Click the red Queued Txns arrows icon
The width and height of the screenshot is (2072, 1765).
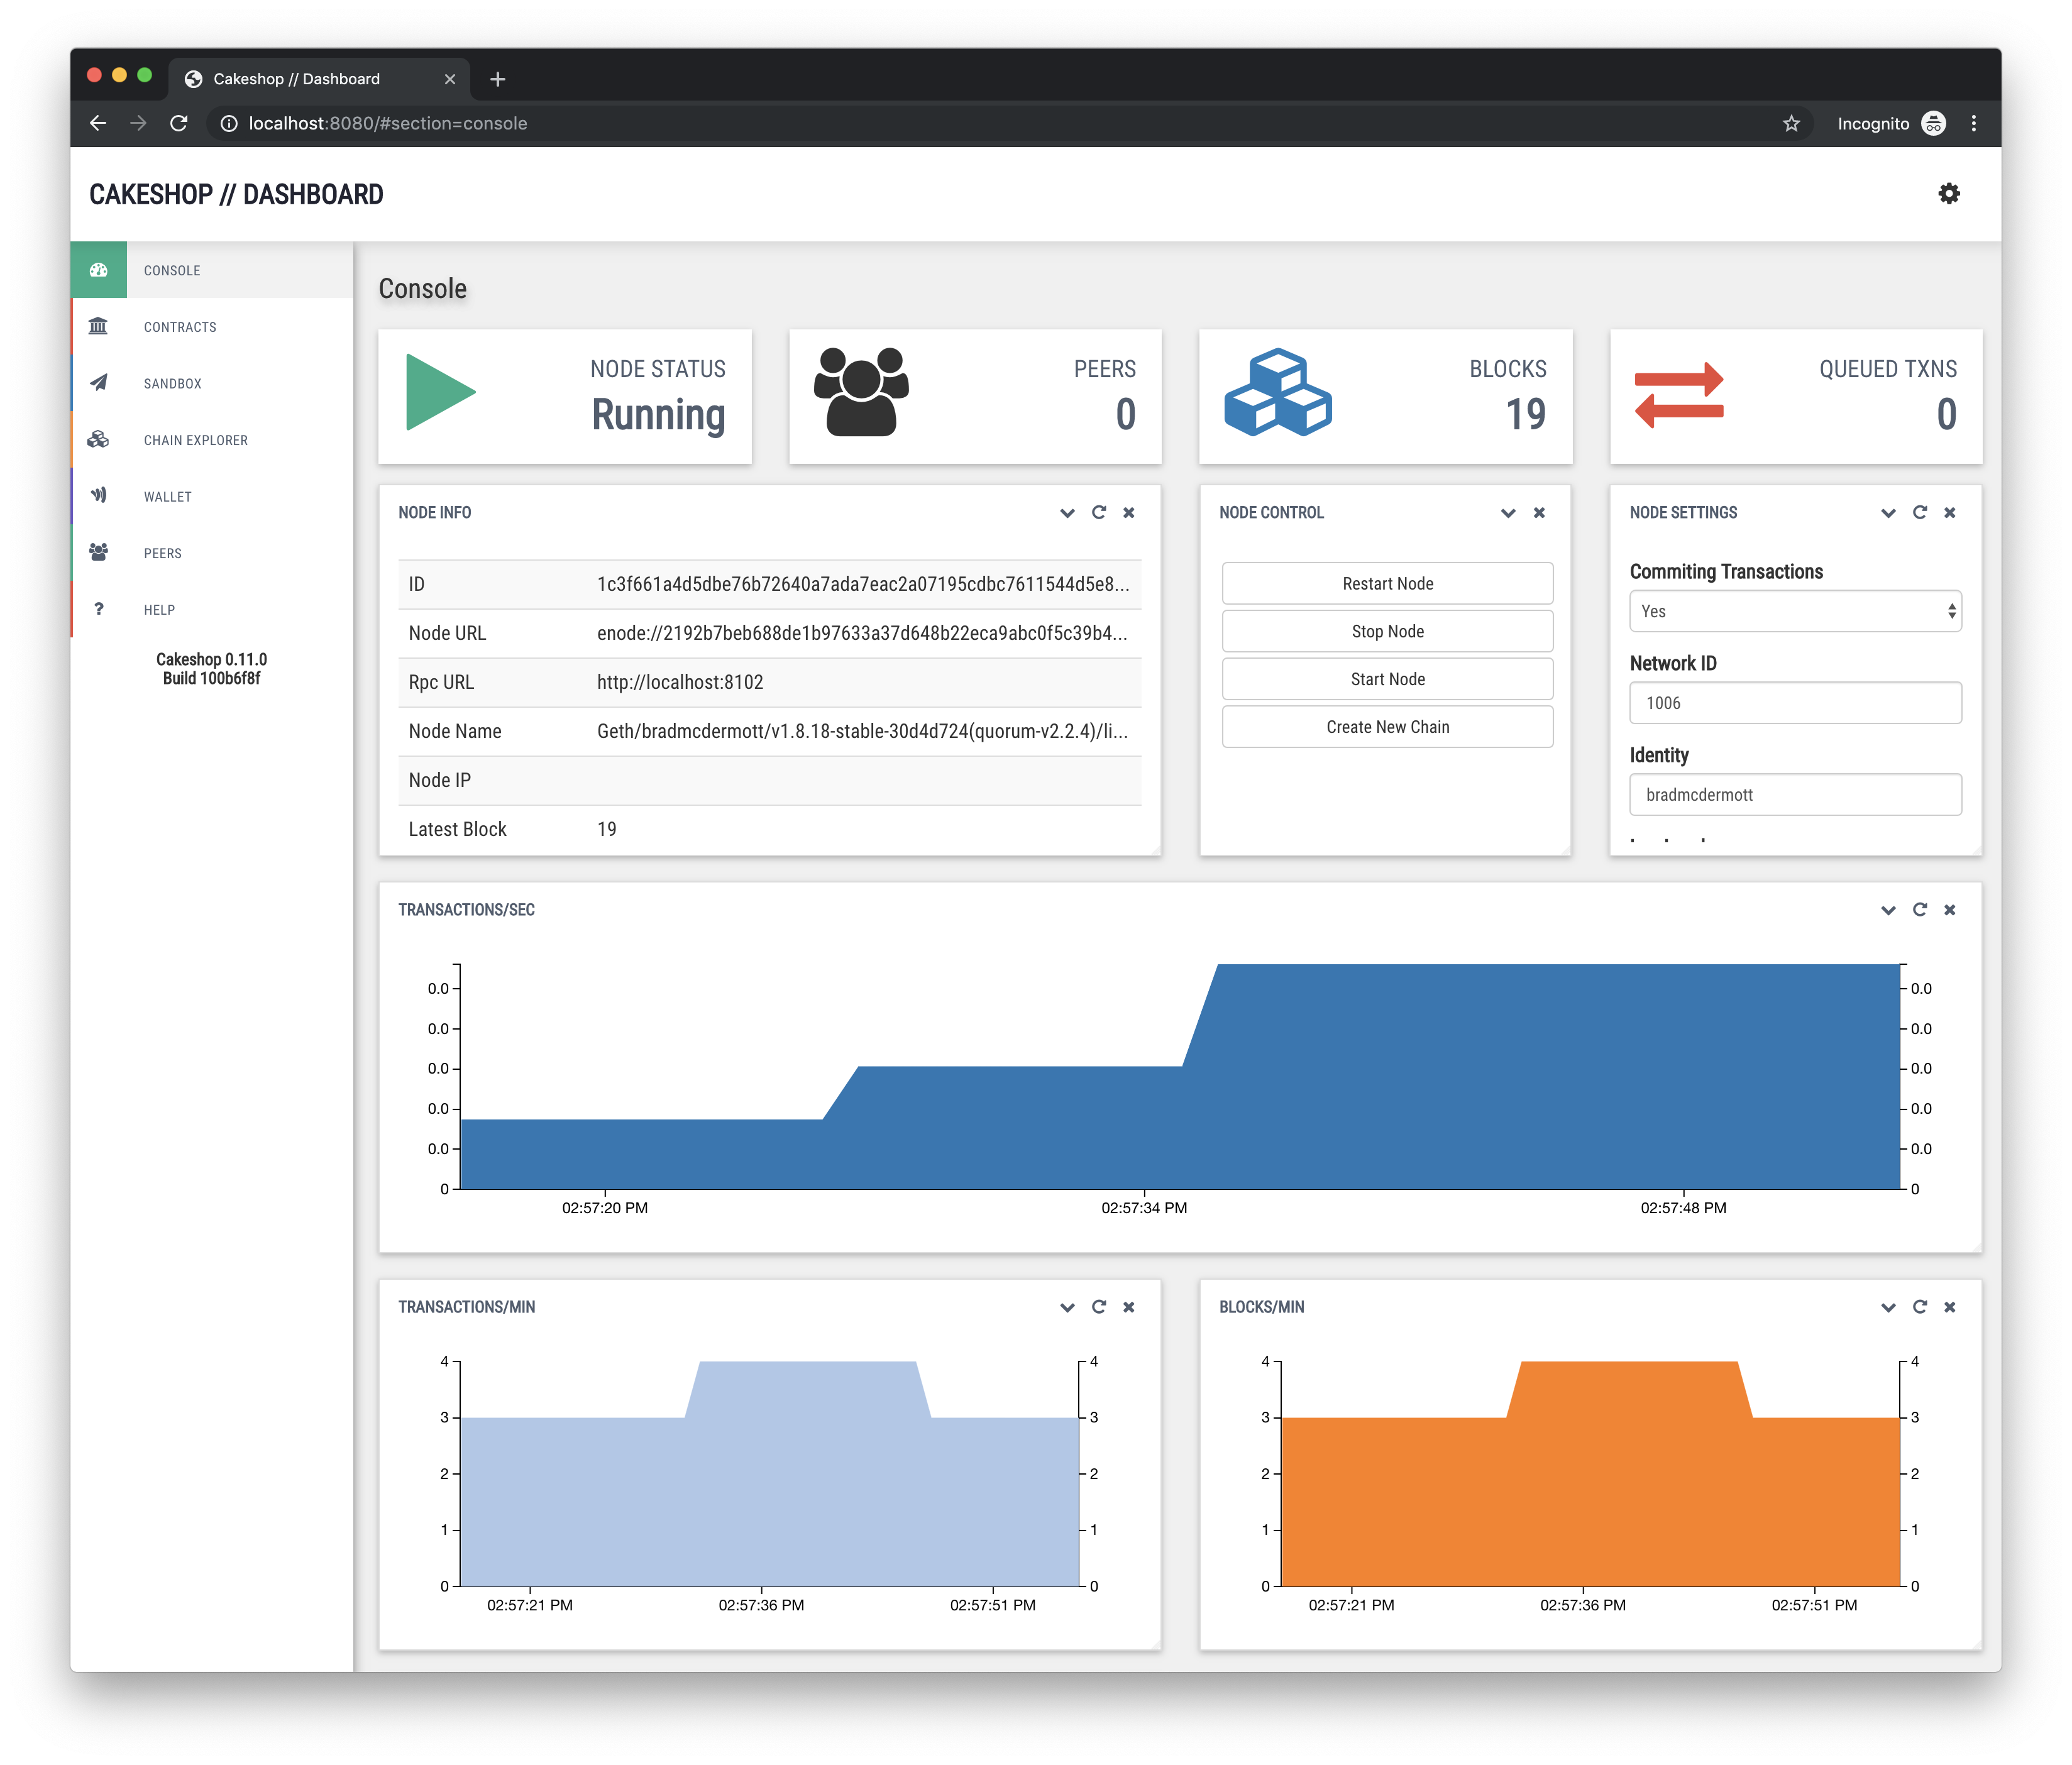coord(1679,395)
